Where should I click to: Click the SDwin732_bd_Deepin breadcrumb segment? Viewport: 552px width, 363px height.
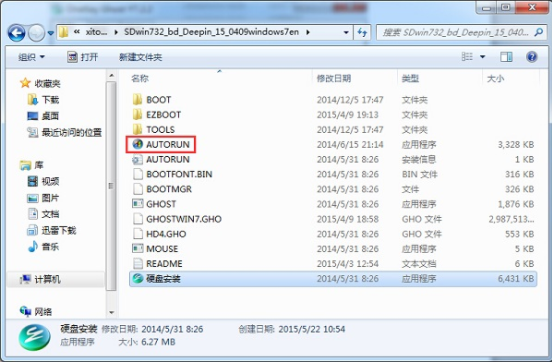point(211,32)
